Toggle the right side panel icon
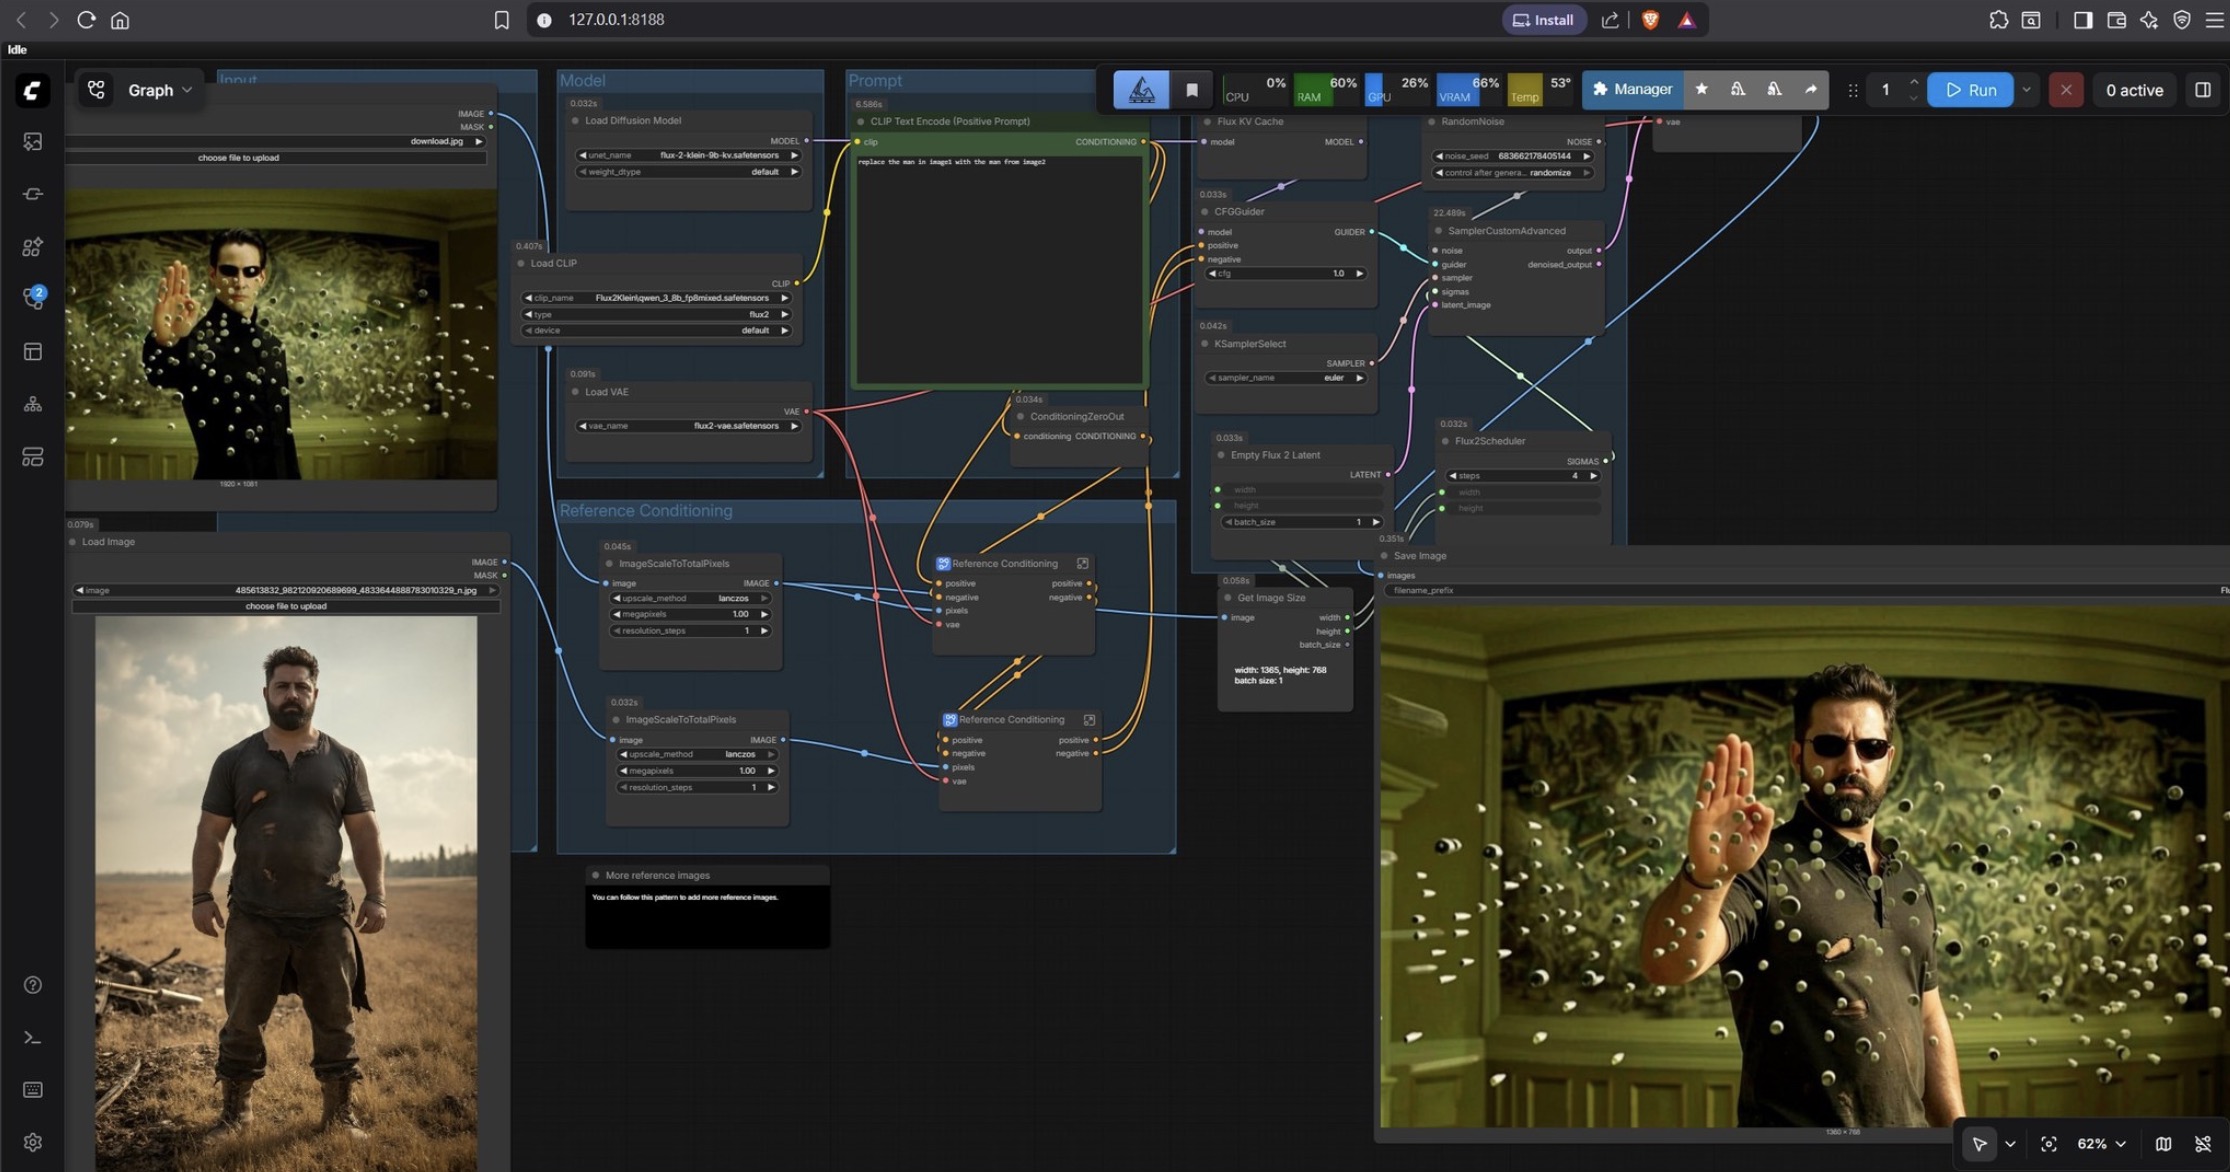This screenshot has width=2230, height=1172. 2202,90
